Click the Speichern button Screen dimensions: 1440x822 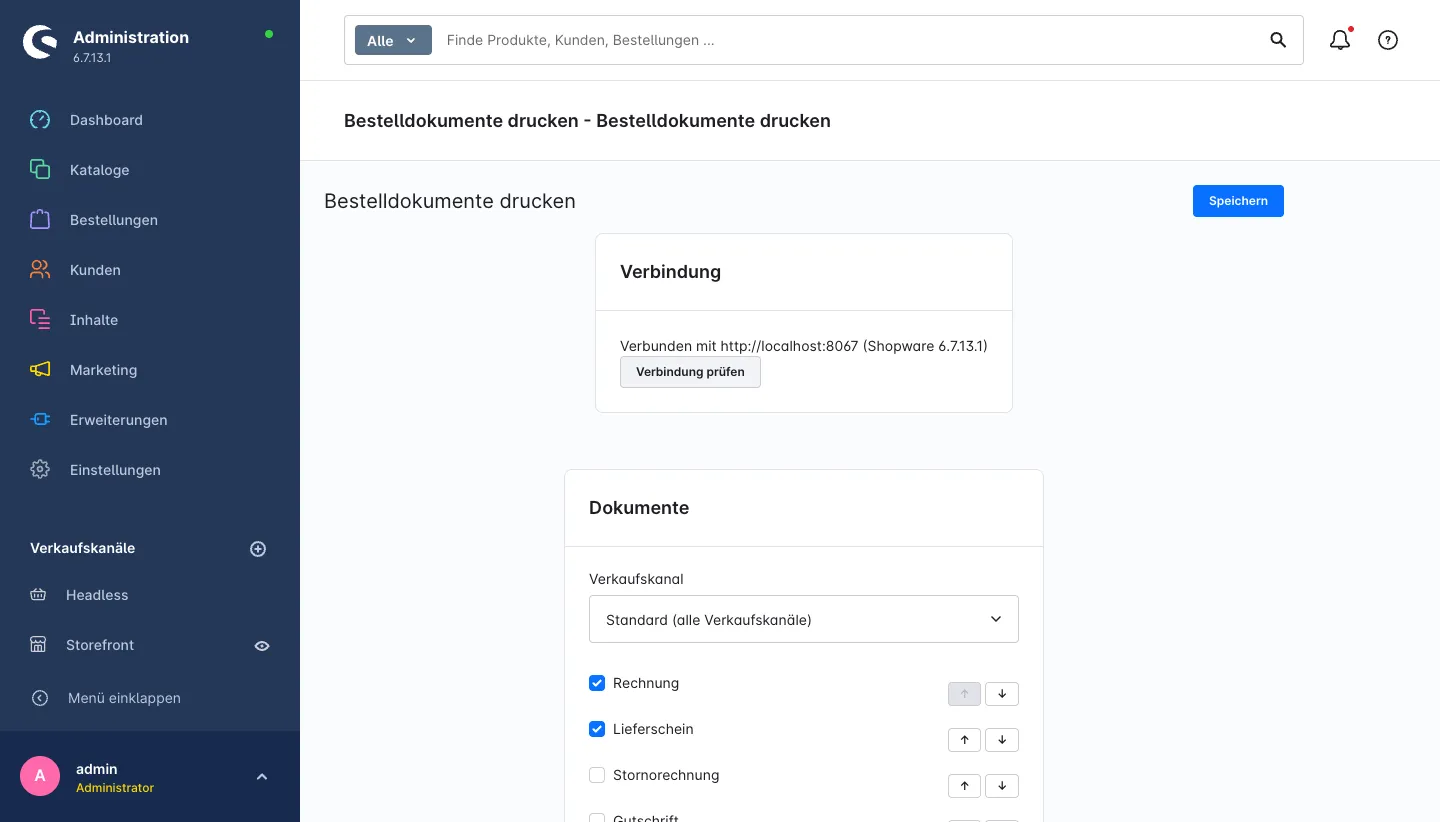point(1238,201)
